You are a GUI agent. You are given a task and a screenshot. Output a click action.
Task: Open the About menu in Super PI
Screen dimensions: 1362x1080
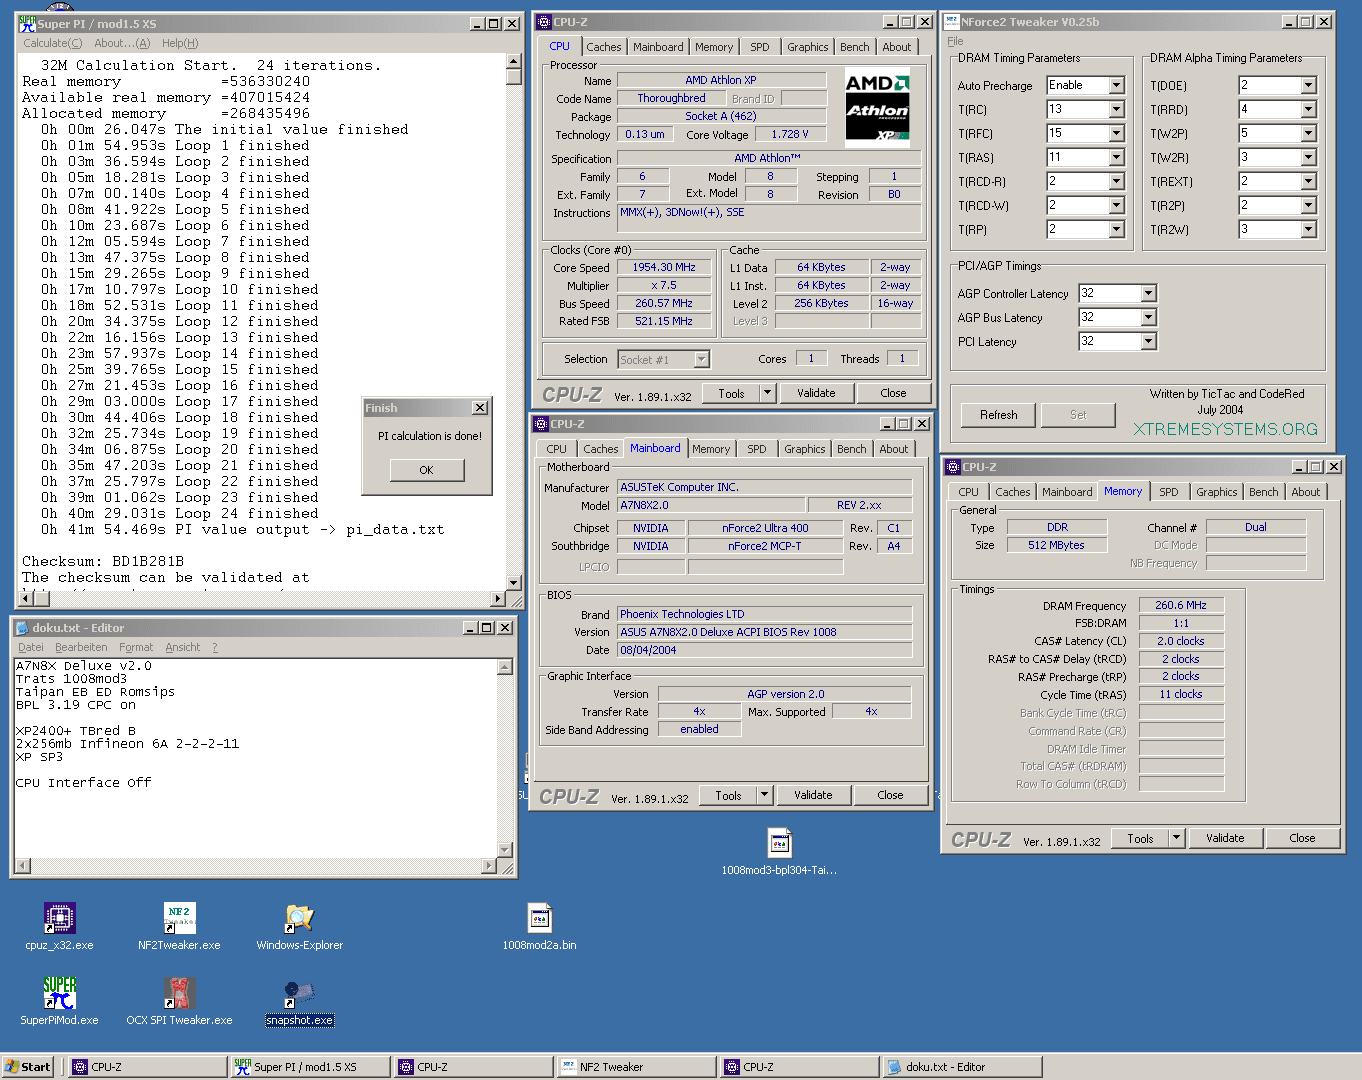[x=122, y=43]
